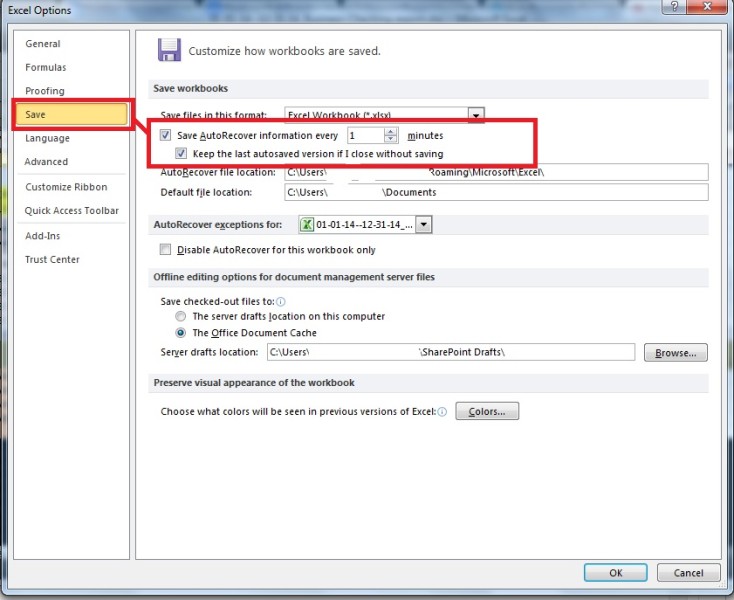Click info icon beside Choose what colors
The height and width of the screenshot is (600, 734).
442,412
